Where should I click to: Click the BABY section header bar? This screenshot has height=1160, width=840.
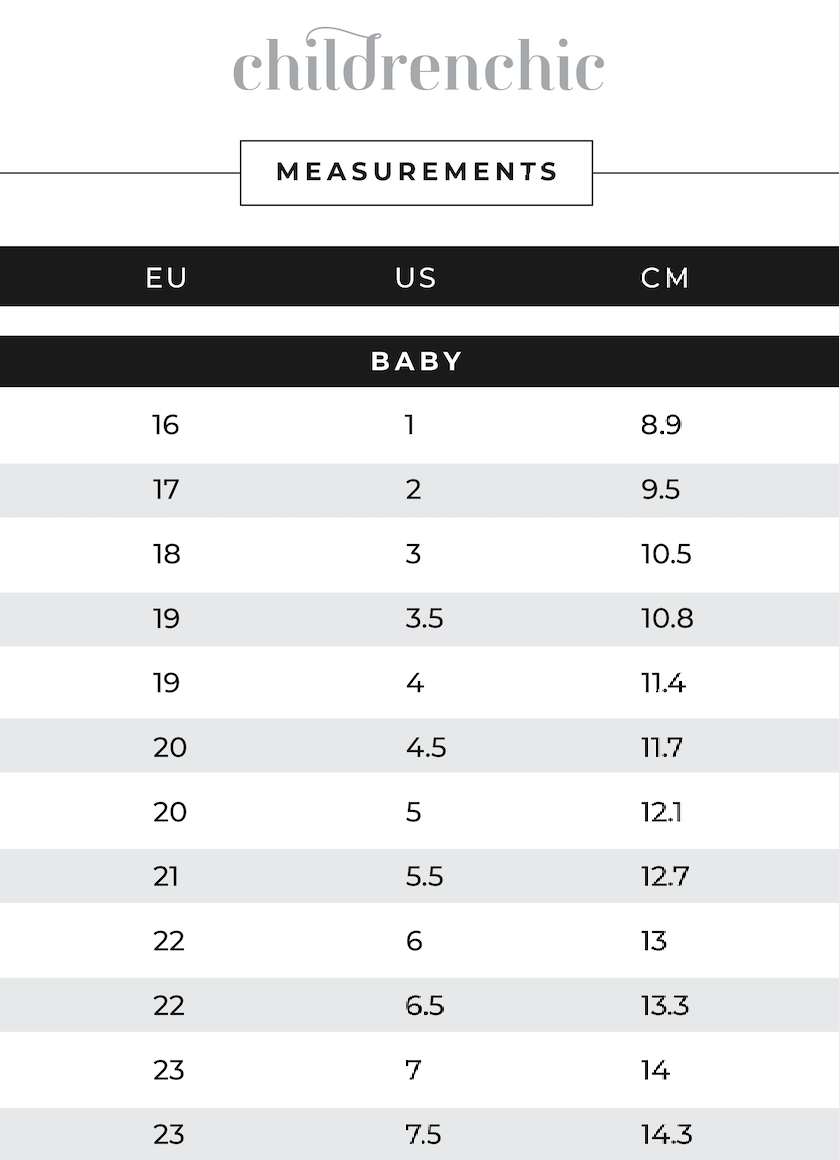coord(418,361)
